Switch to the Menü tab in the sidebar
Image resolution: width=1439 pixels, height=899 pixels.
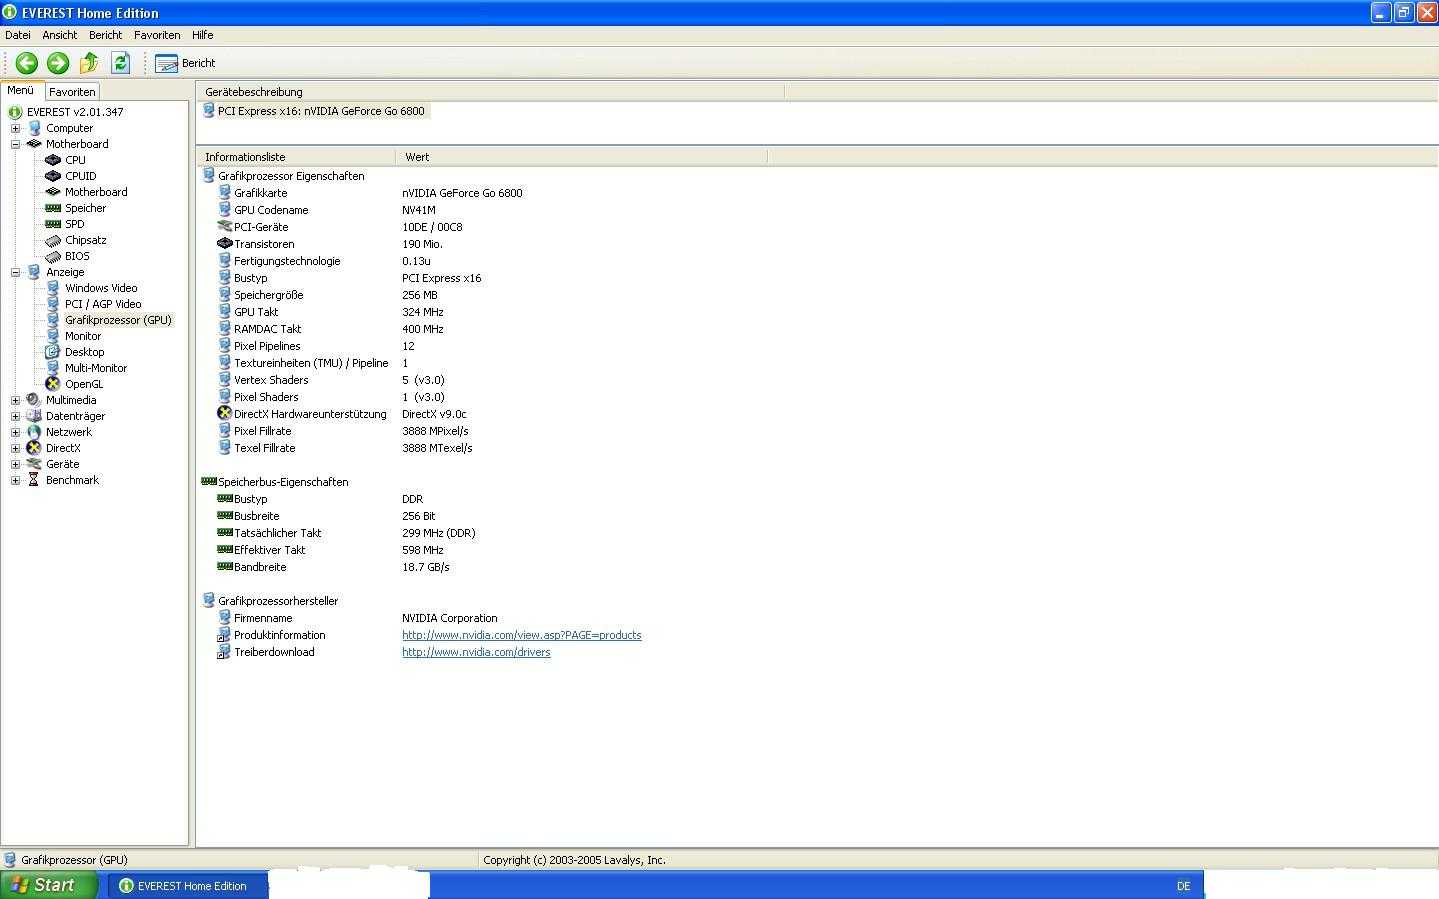[x=21, y=90]
